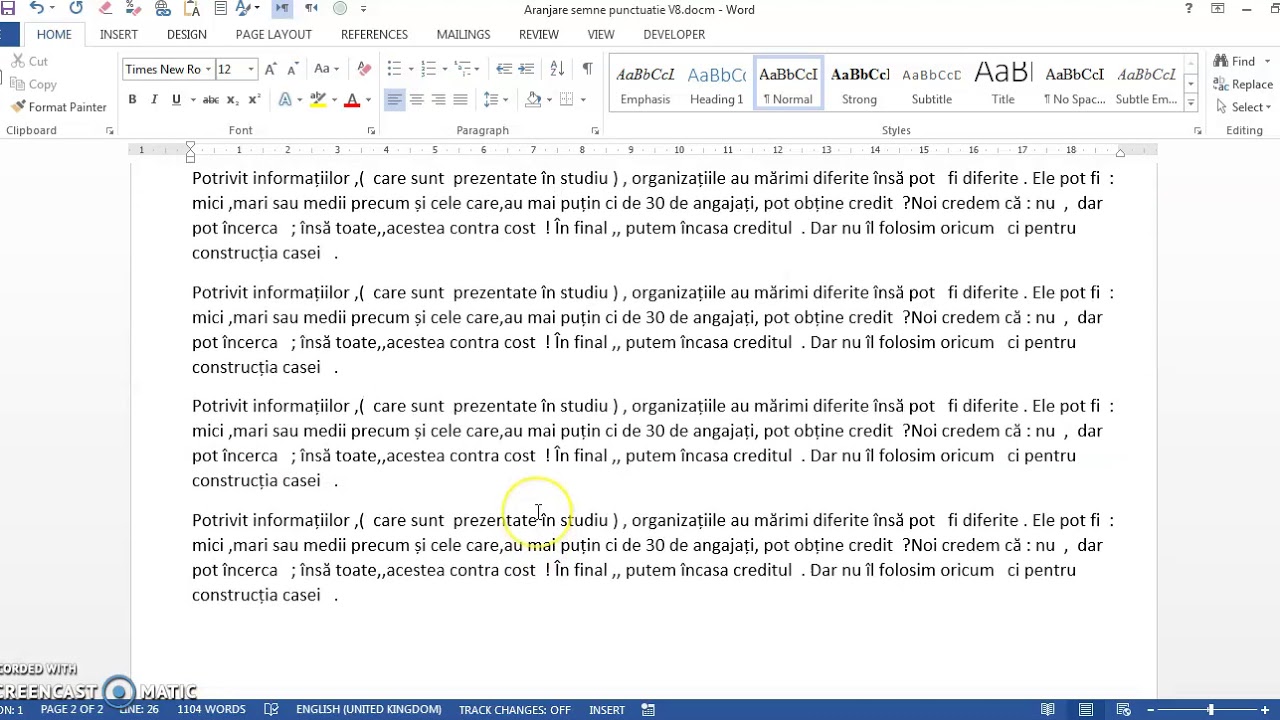Apply superscript formatting
The image size is (1280, 720).
pyautogui.click(x=254, y=100)
